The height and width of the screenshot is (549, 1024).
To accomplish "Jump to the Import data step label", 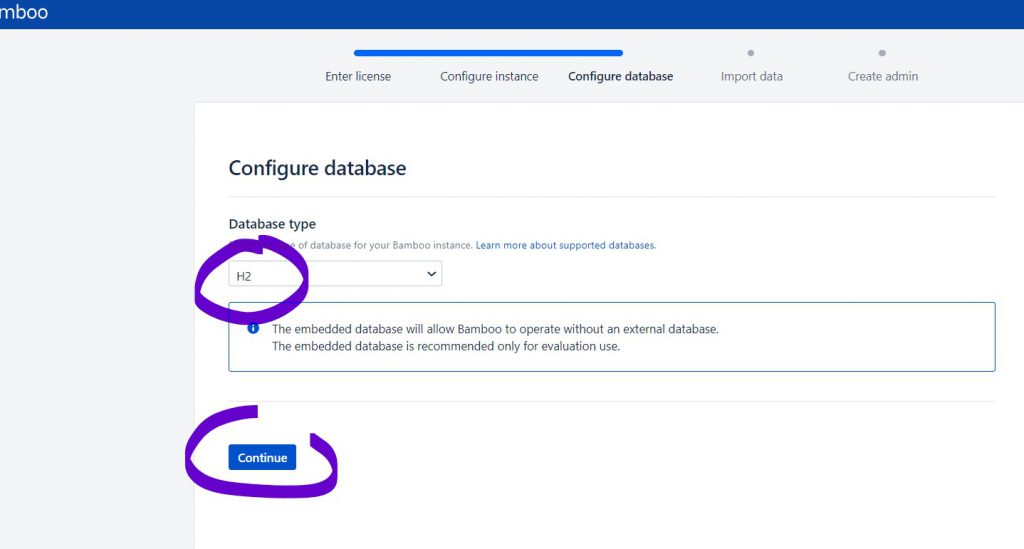I will tap(751, 76).
